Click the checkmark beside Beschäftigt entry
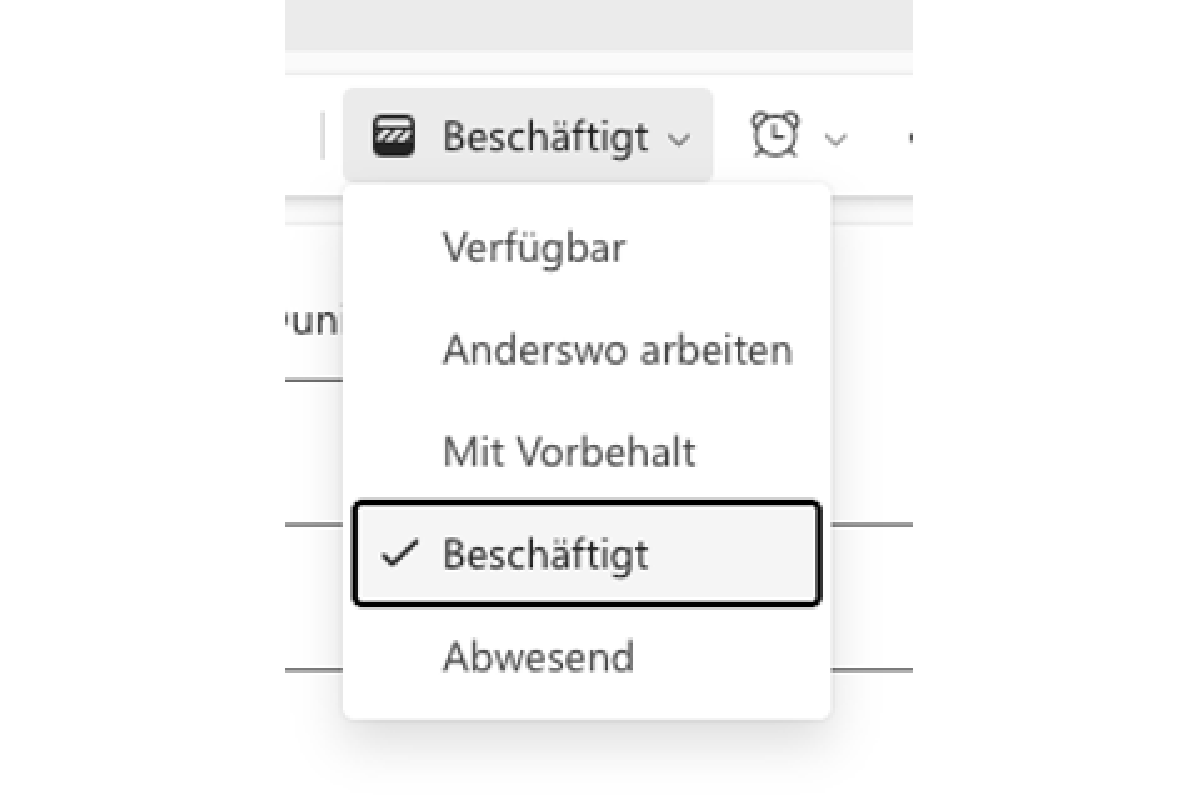The height and width of the screenshot is (800, 1200). pyautogui.click(x=399, y=553)
